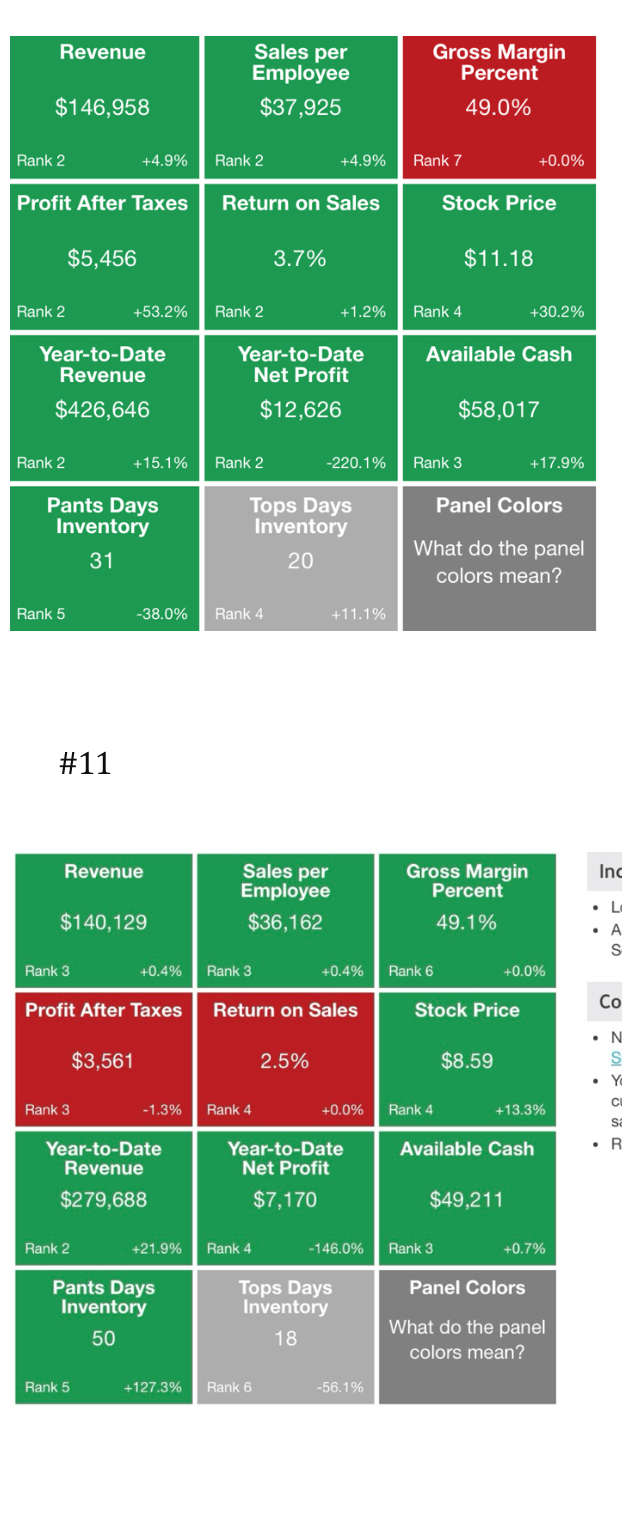Select the Sales per Employee tile

click(299, 100)
